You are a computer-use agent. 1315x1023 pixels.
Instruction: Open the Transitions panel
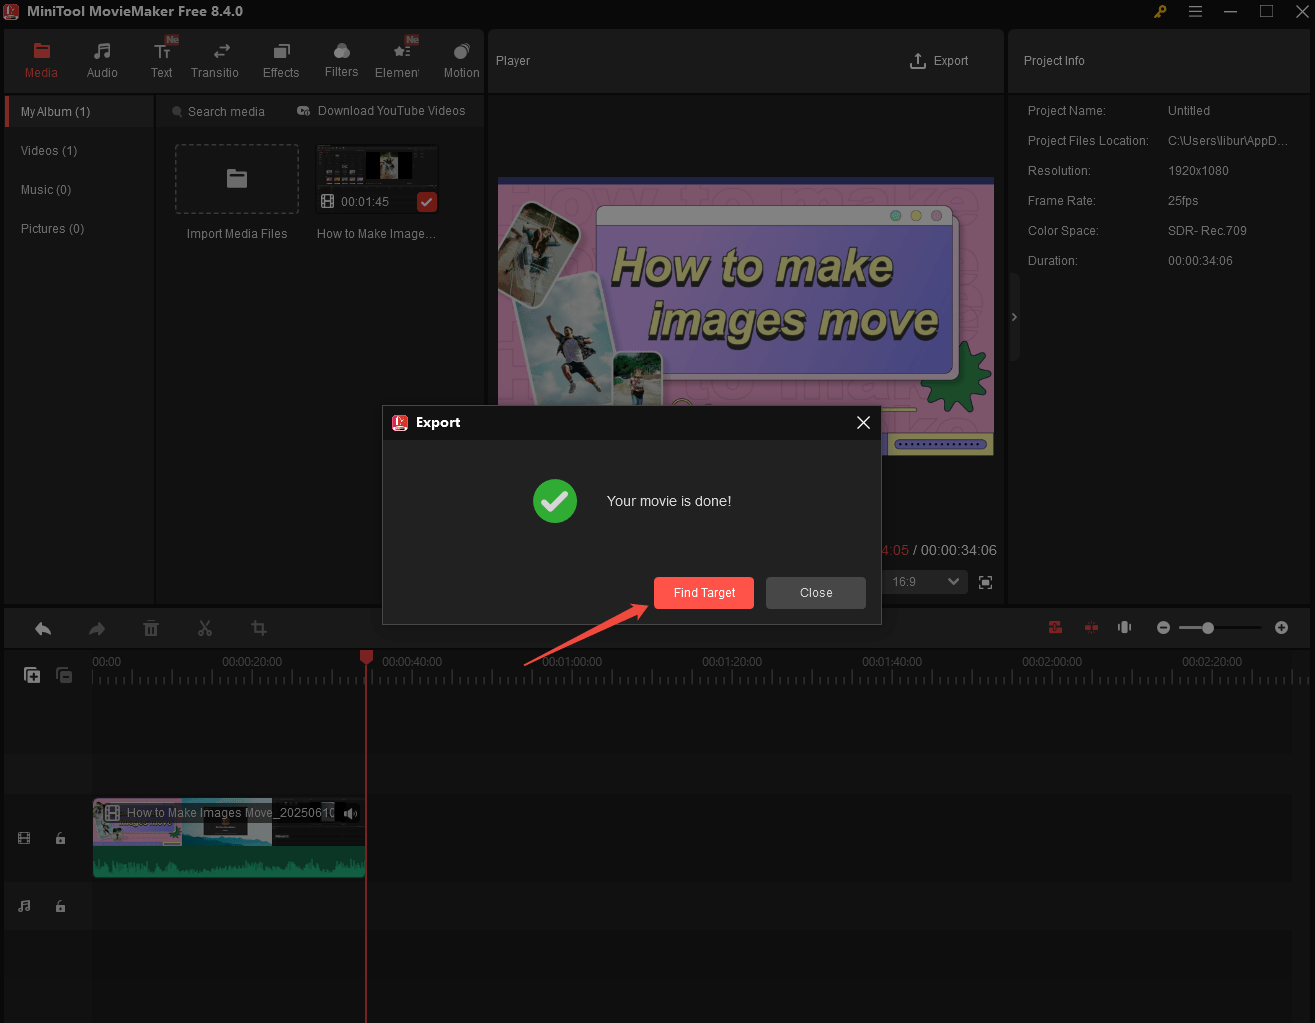pos(214,57)
